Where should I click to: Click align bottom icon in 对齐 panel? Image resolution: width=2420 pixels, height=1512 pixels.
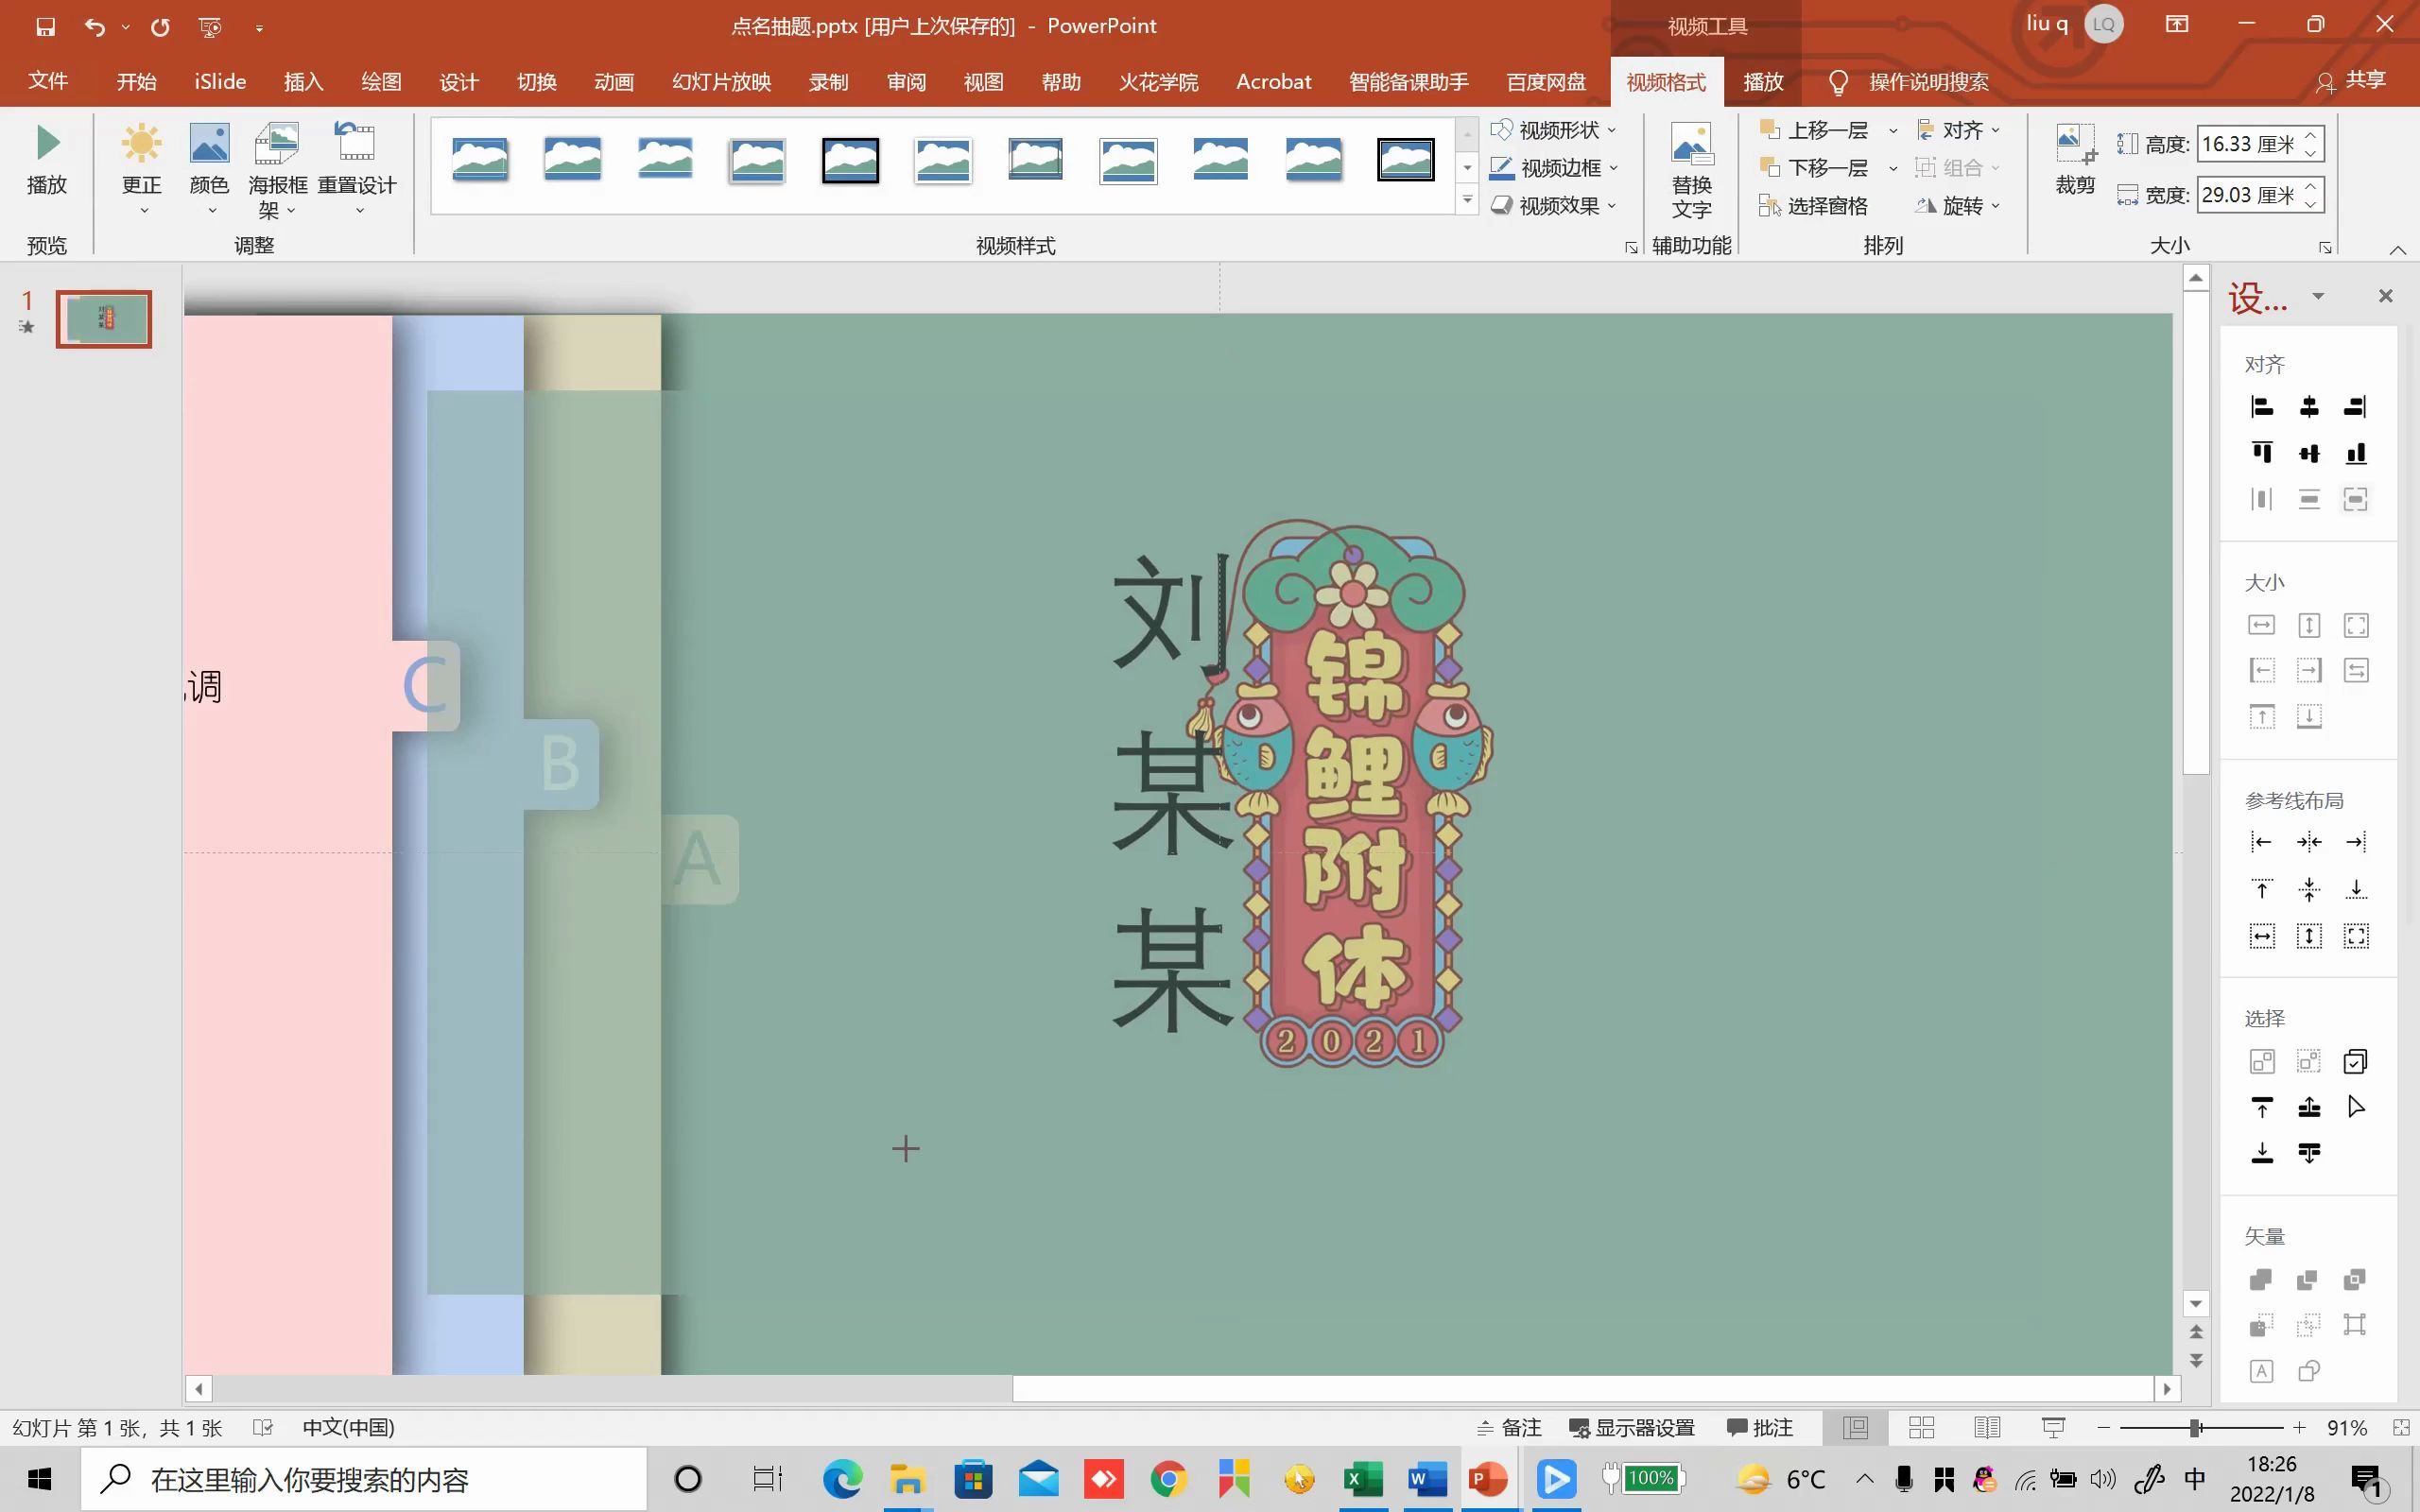pos(2356,453)
